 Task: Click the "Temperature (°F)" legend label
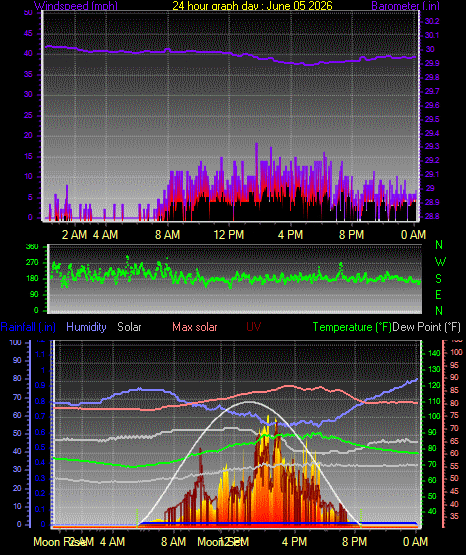[352, 327]
